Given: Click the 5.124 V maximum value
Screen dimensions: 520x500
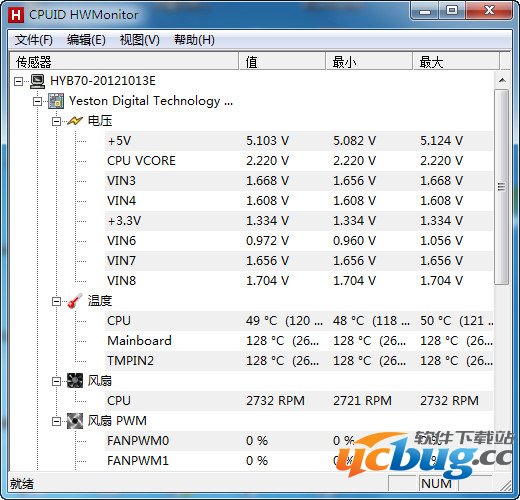Looking at the screenshot, I should [442, 141].
